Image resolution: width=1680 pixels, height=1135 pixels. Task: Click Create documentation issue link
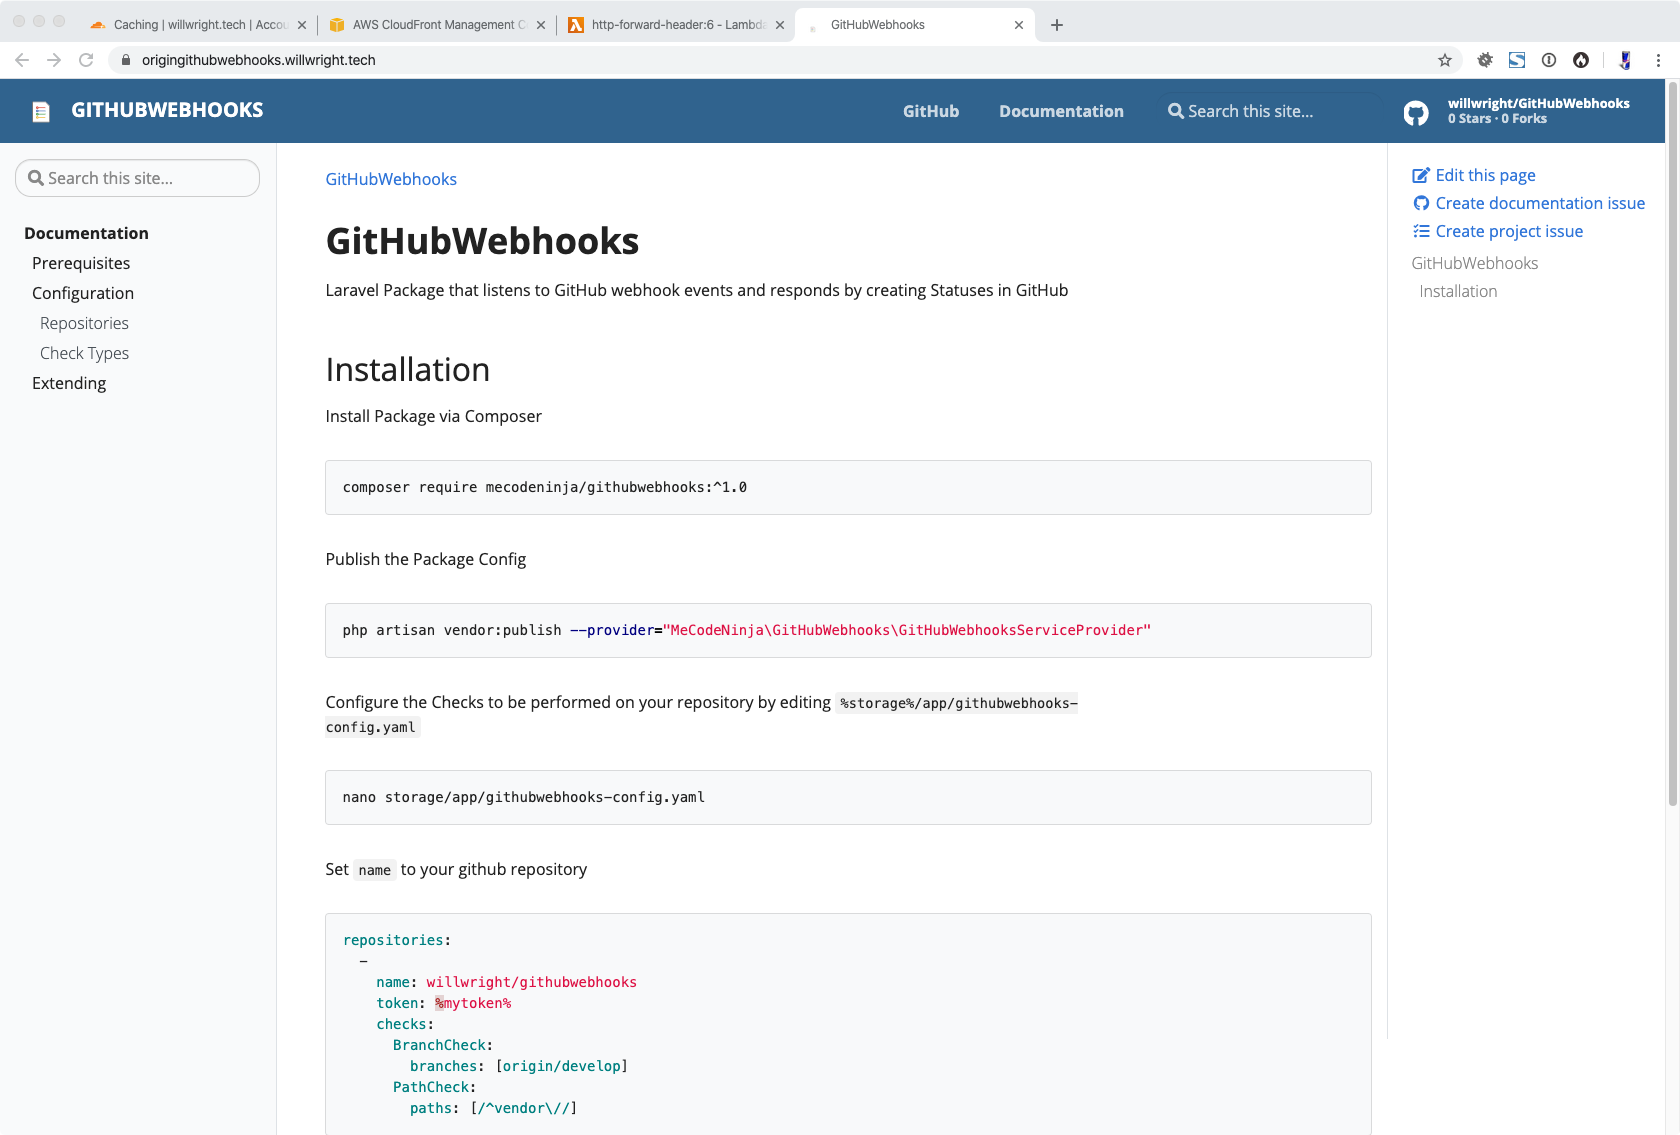pos(1540,203)
